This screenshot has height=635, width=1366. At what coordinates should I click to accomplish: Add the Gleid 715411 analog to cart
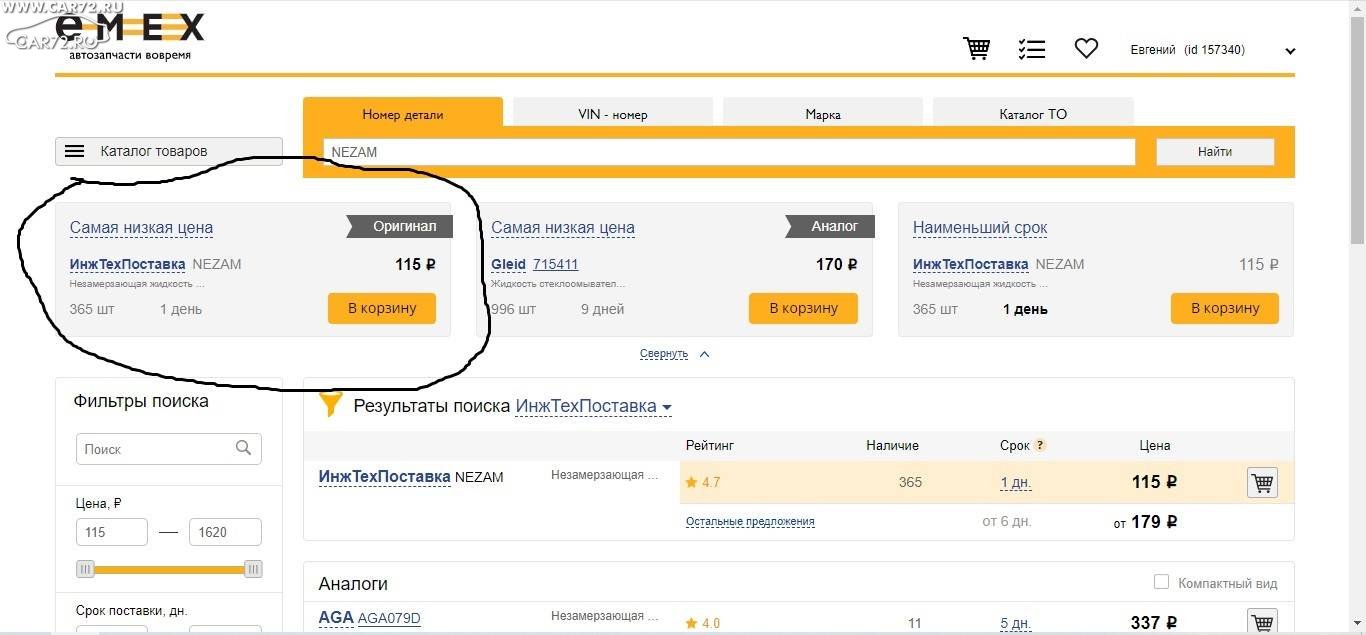click(803, 308)
